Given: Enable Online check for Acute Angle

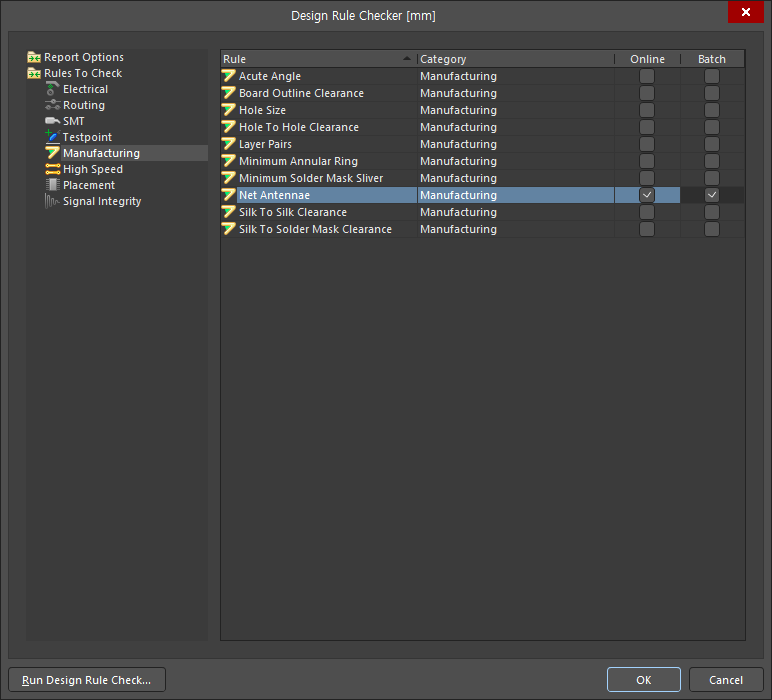Looking at the screenshot, I should click(x=647, y=76).
